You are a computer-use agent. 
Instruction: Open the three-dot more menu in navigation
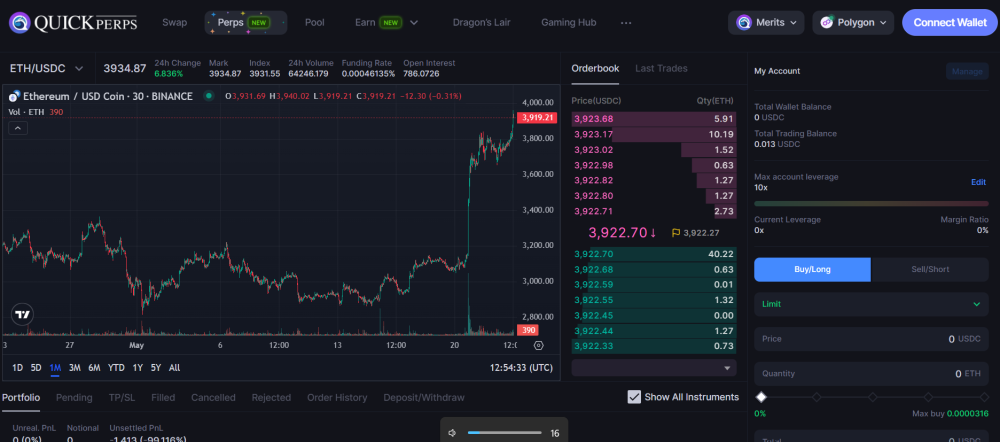(626, 22)
